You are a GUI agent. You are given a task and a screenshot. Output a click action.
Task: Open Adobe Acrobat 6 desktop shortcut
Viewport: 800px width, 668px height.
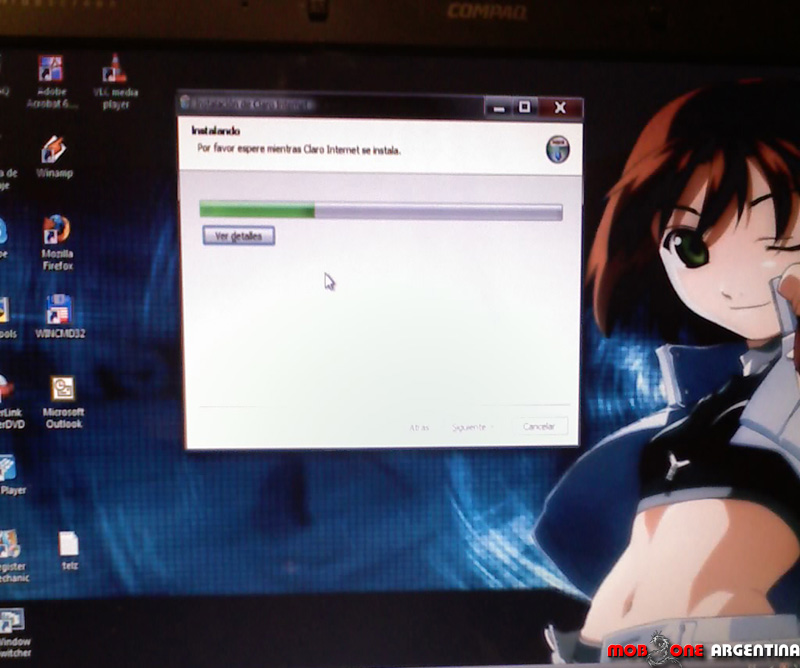[x=51, y=70]
